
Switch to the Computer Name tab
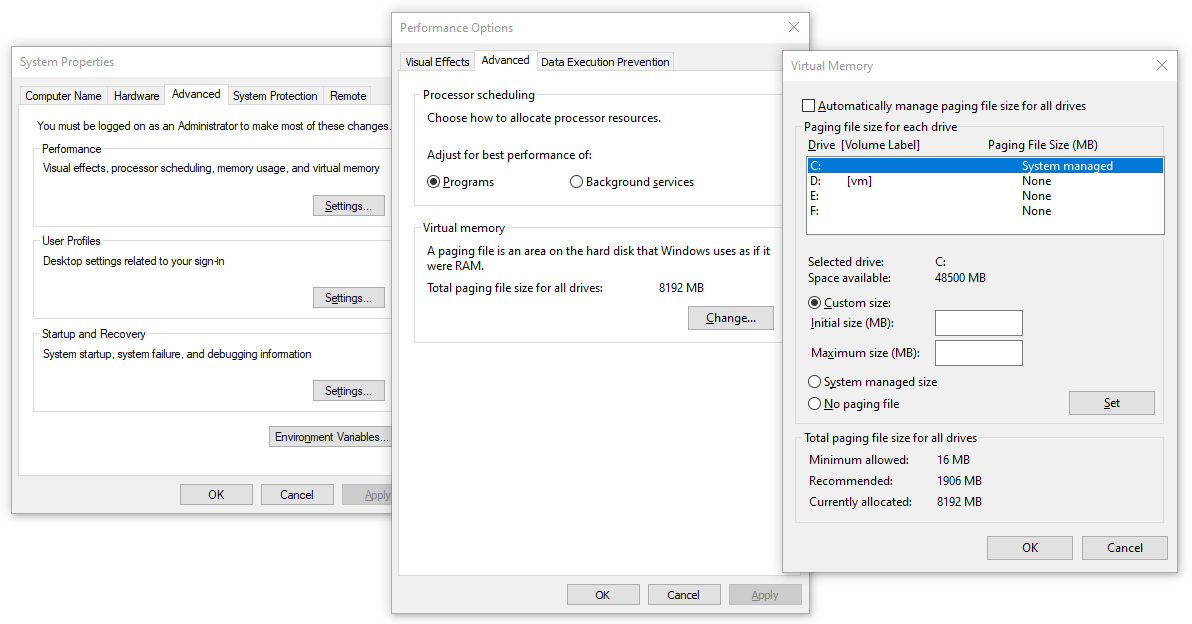pyautogui.click(x=63, y=96)
